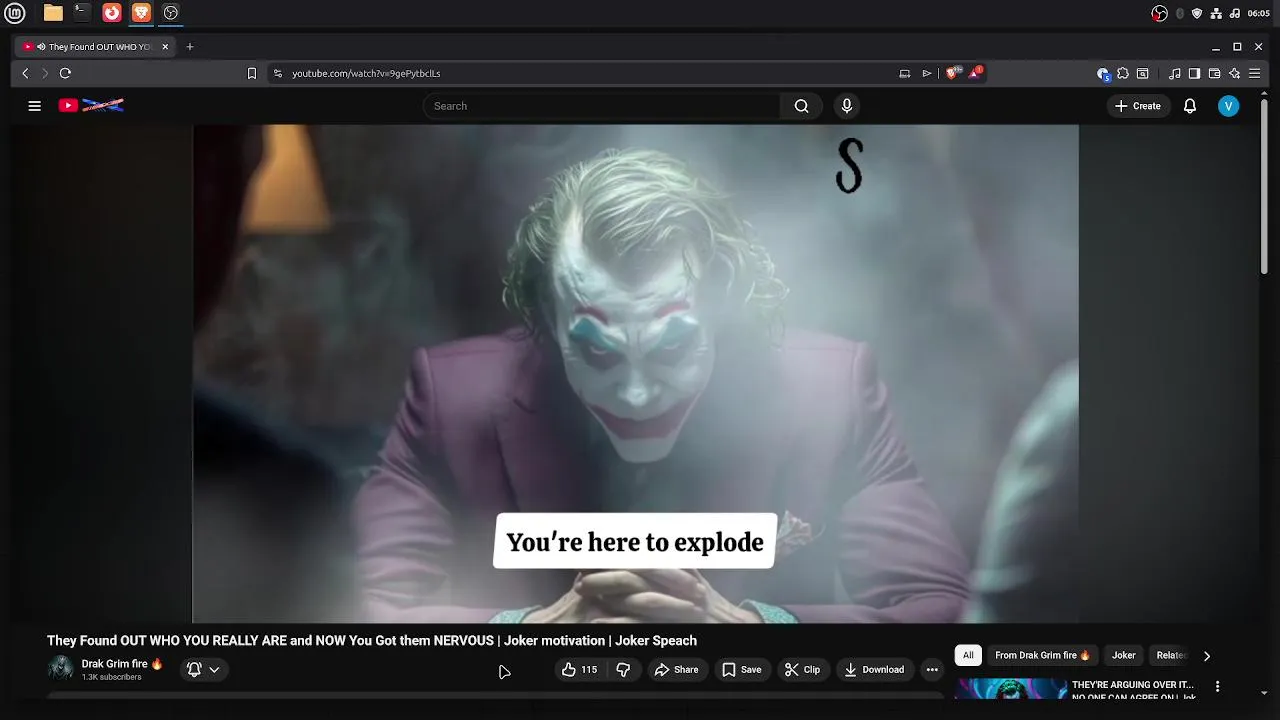The height and width of the screenshot is (720, 1280).
Task: Go to the YouTube home logo
Action: (91, 105)
